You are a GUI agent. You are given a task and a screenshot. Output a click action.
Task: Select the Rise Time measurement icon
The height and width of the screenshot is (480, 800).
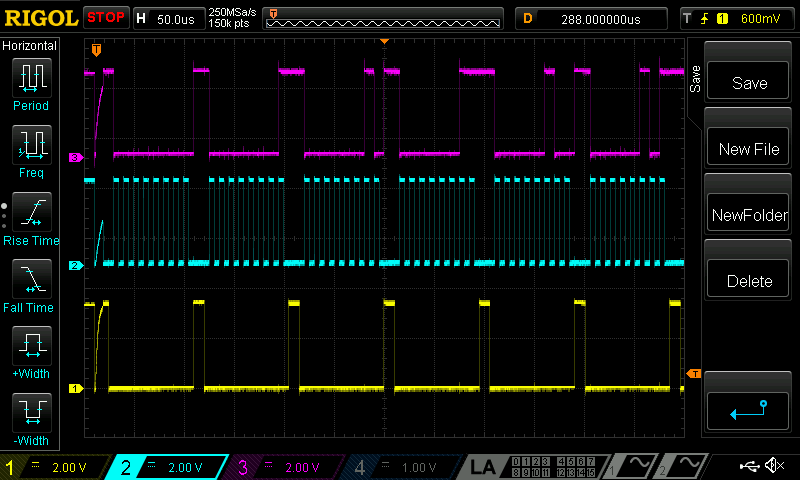click(x=32, y=212)
